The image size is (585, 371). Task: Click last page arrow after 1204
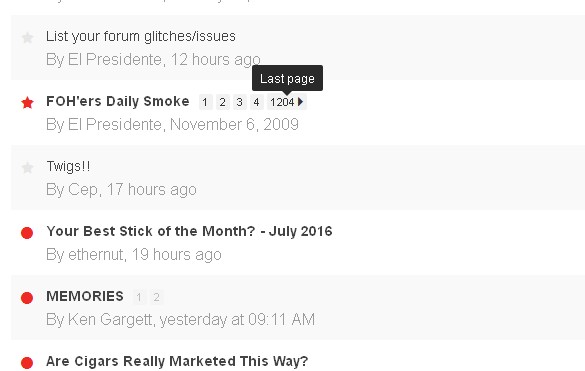coord(301,102)
